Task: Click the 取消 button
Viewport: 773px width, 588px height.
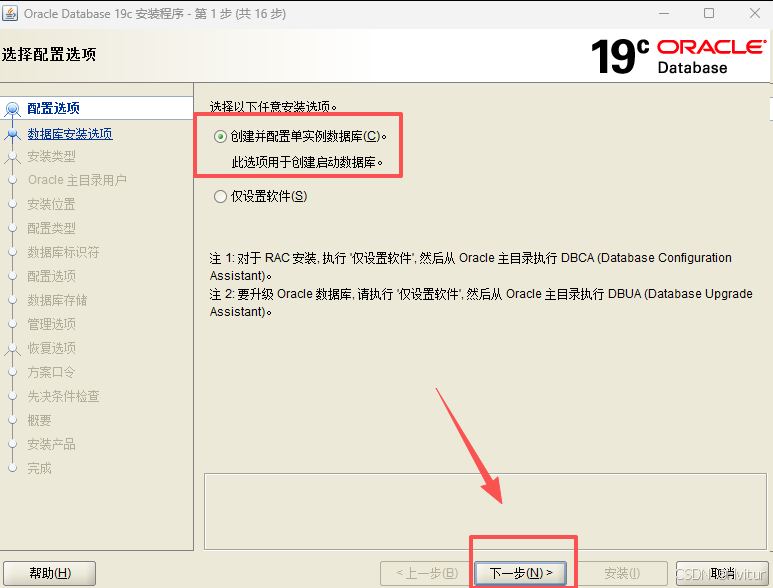Action: tap(722, 573)
